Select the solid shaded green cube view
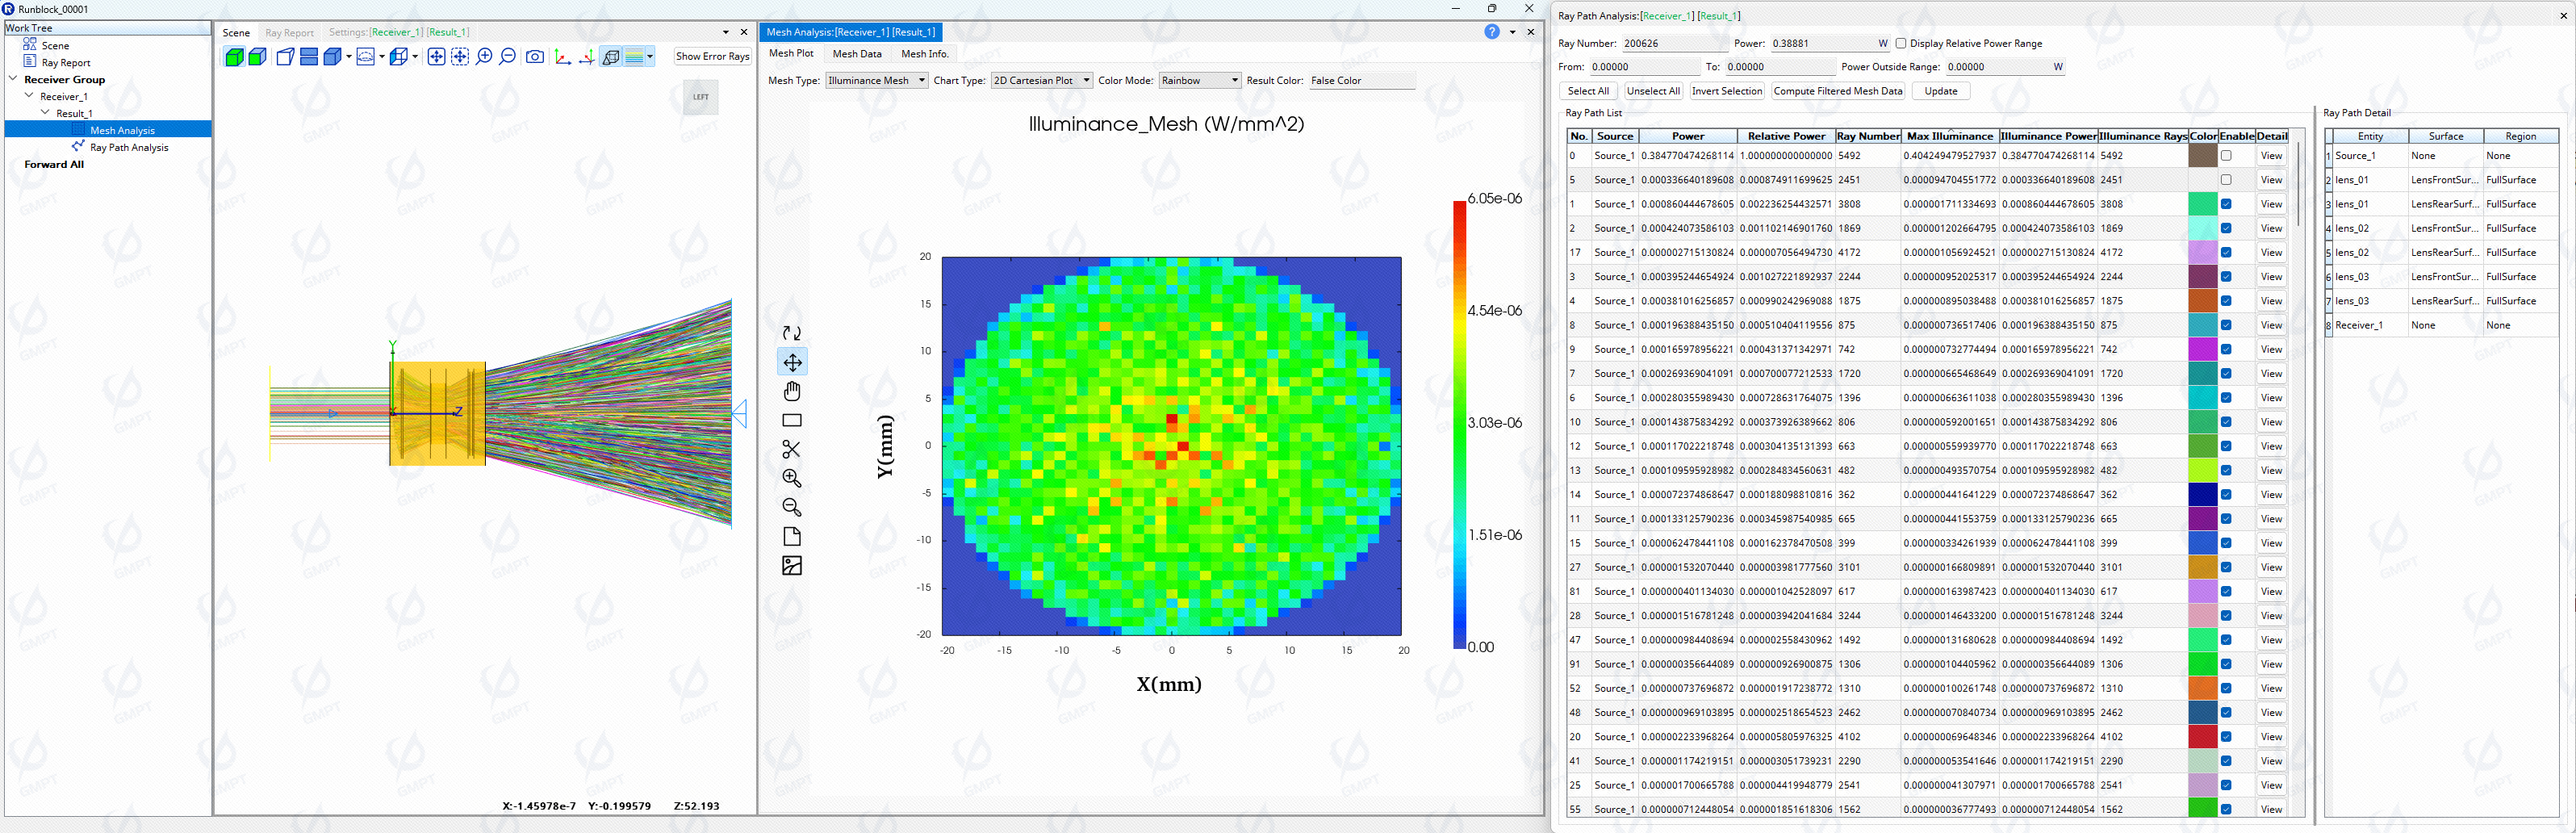2576x833 pixels. [235, 57]
